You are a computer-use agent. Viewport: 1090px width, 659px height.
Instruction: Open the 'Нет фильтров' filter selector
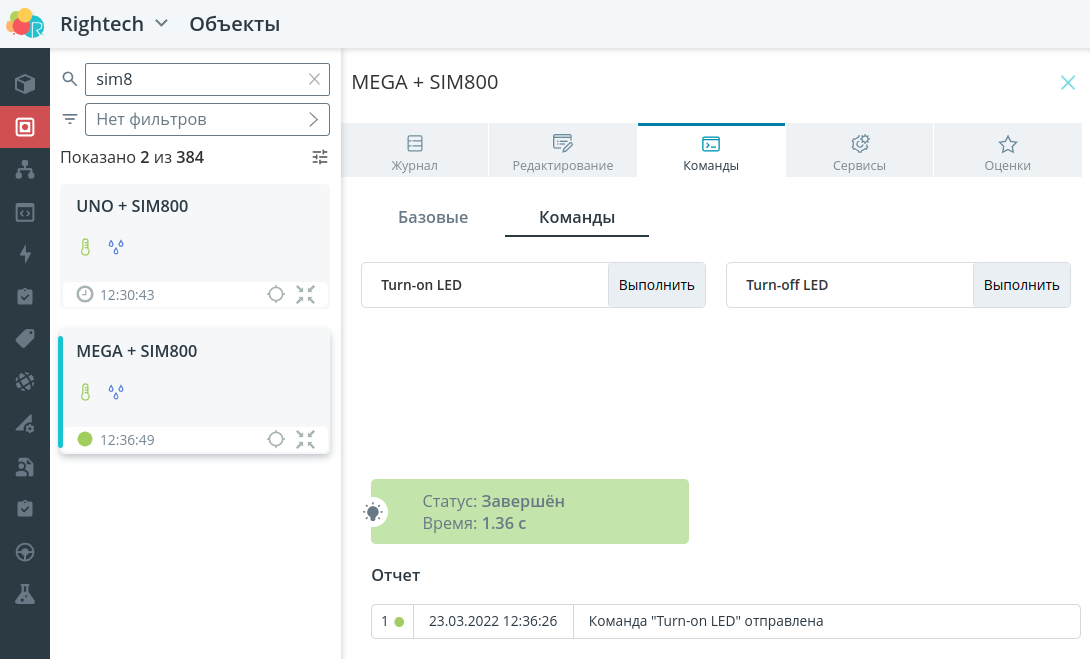point(207,119)
